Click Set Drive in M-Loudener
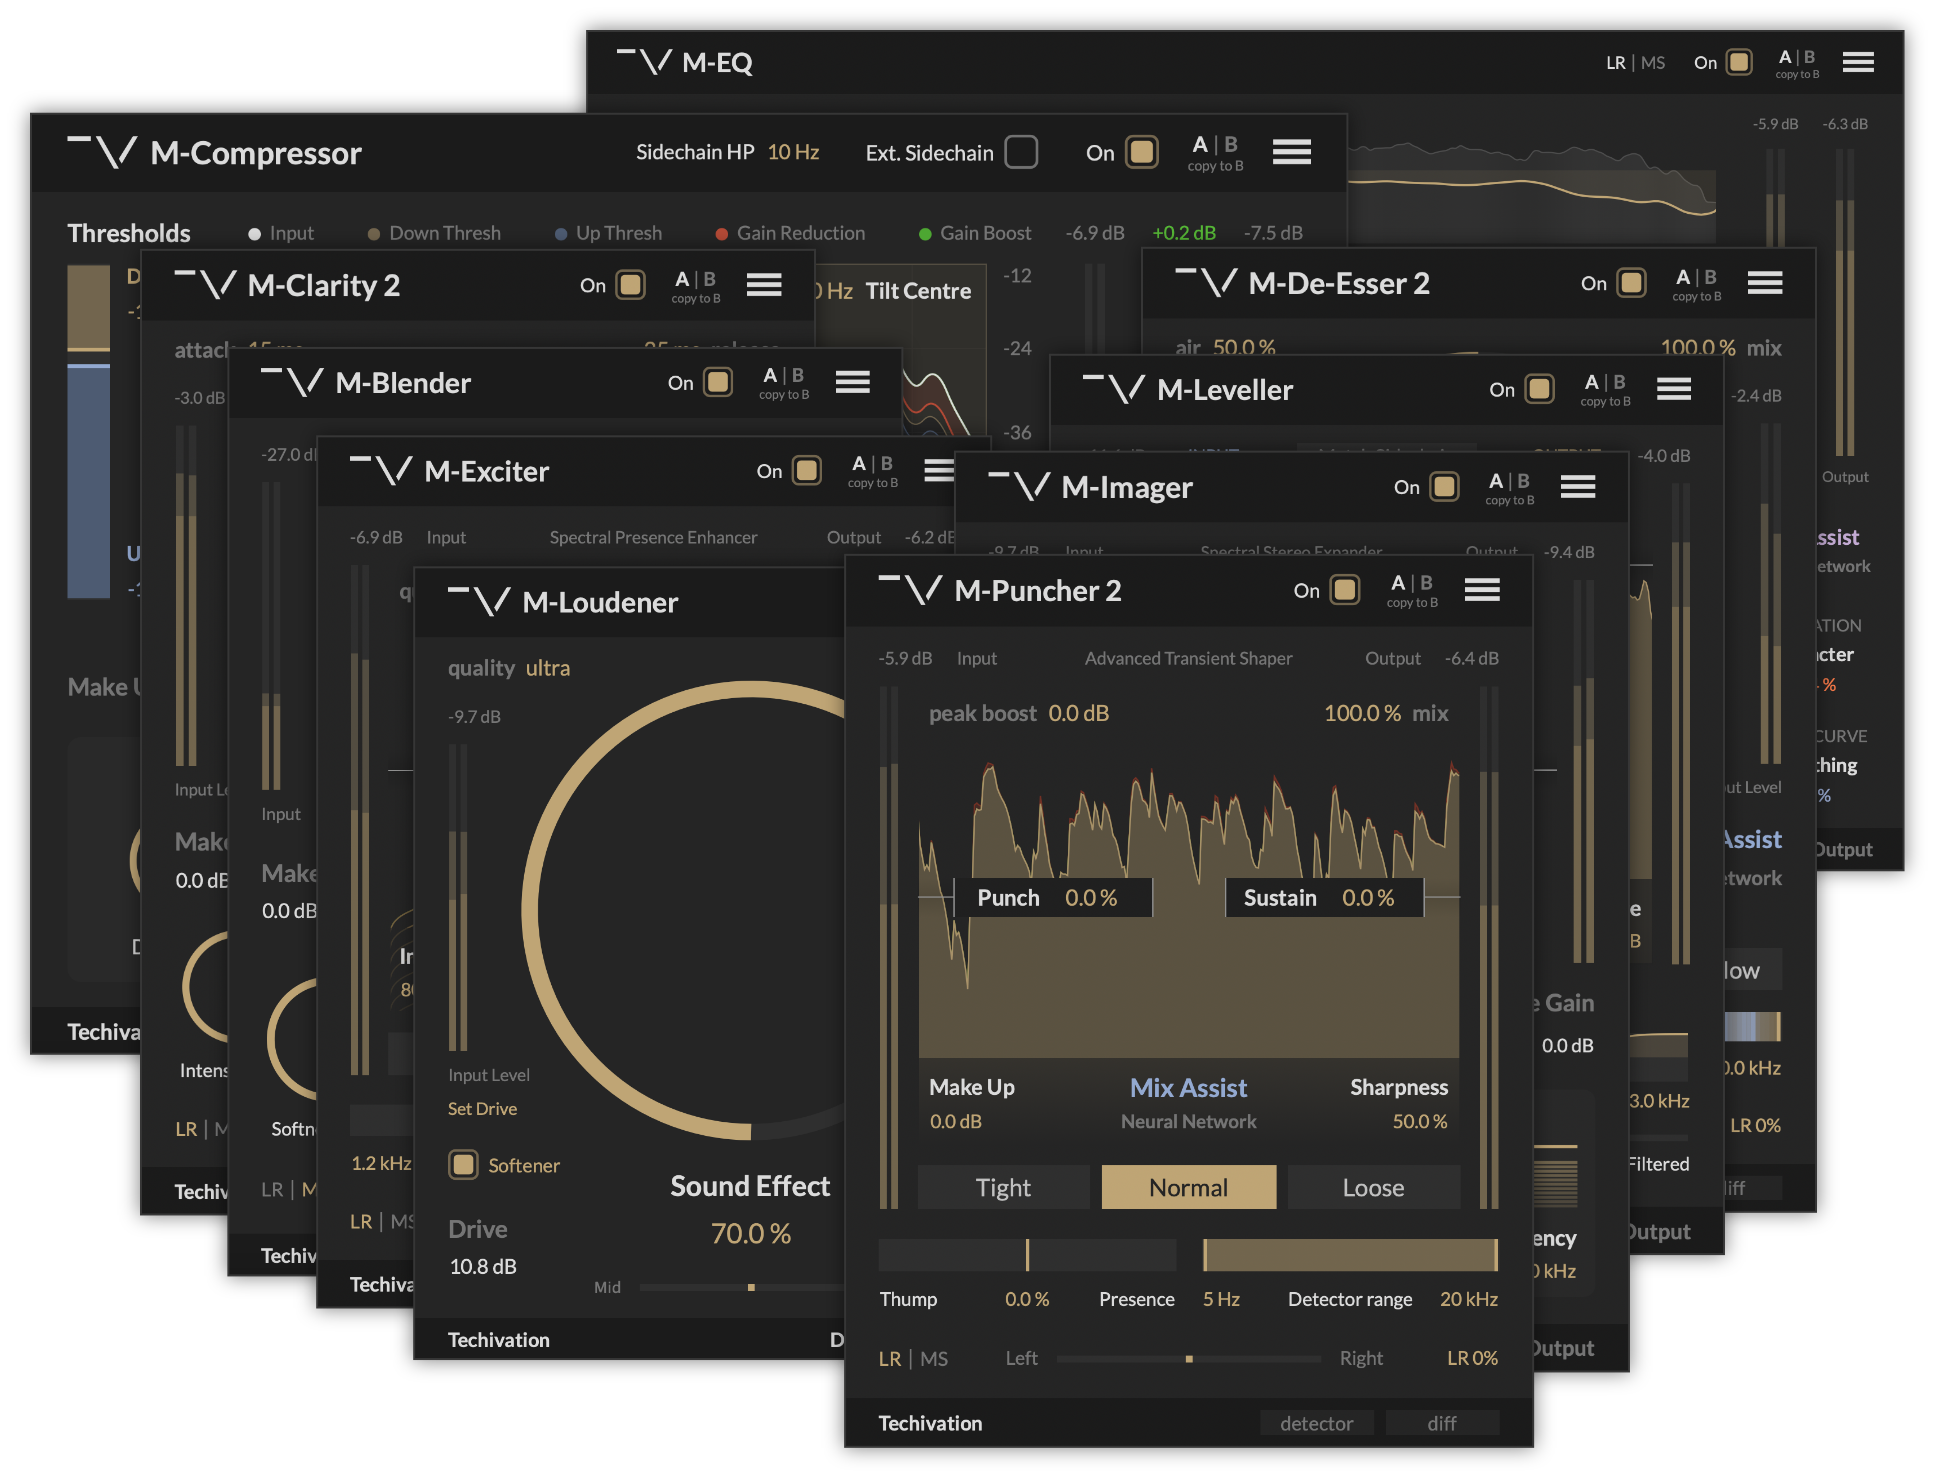This screenshot has width=1935, height=1478. pos(482,1109)
